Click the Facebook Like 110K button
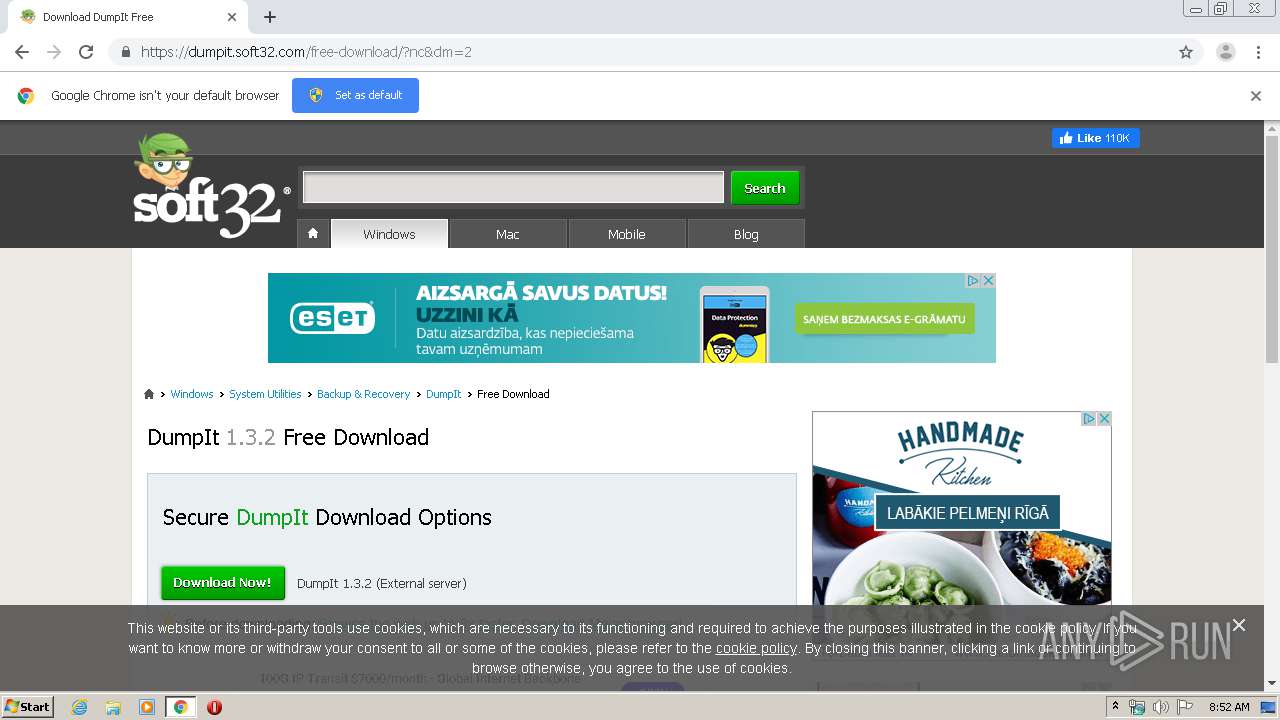The height and width of the screenshot is (720, 1280). (x=1095, y=138)
